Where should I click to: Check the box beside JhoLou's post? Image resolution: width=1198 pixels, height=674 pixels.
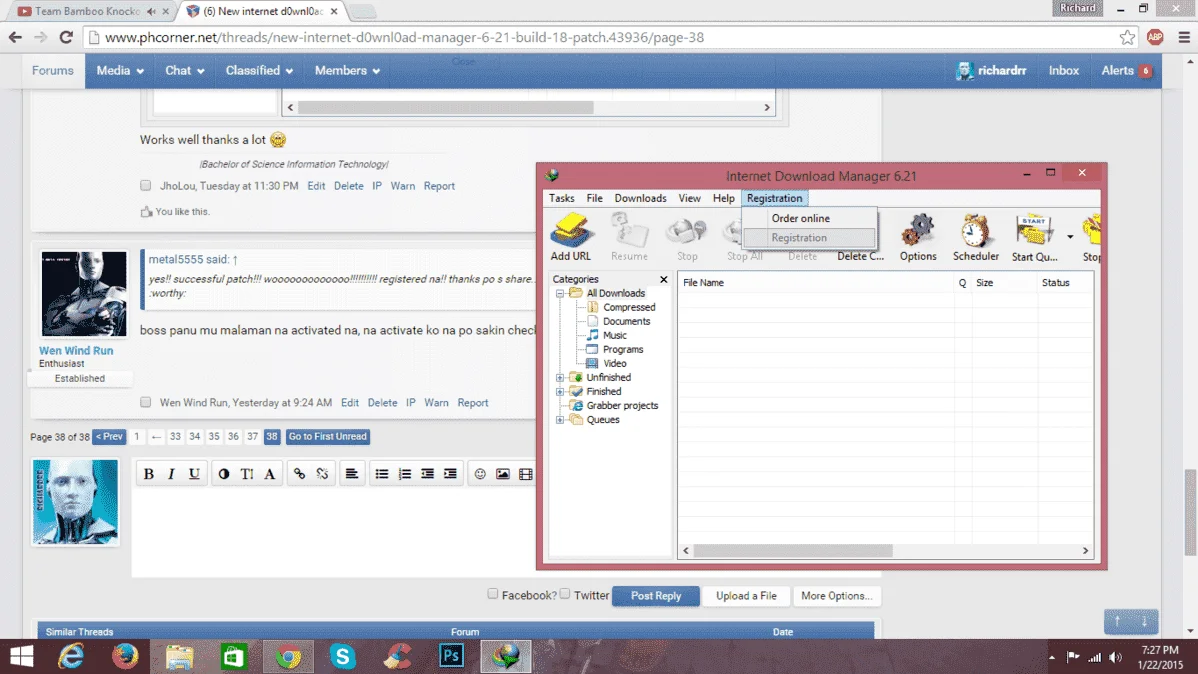pyautogui.click(x=145, y=186)
